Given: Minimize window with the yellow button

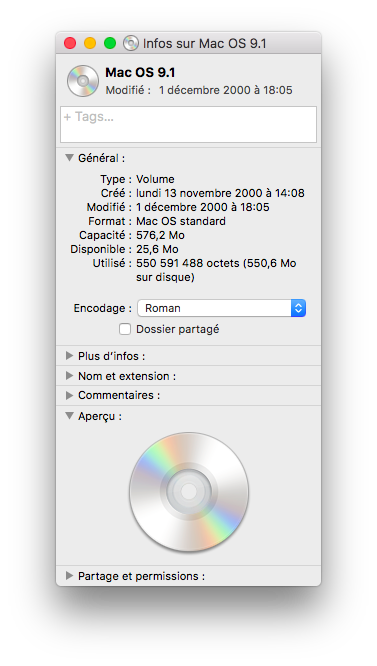Looking at the screenshot, I should point(90,43).
